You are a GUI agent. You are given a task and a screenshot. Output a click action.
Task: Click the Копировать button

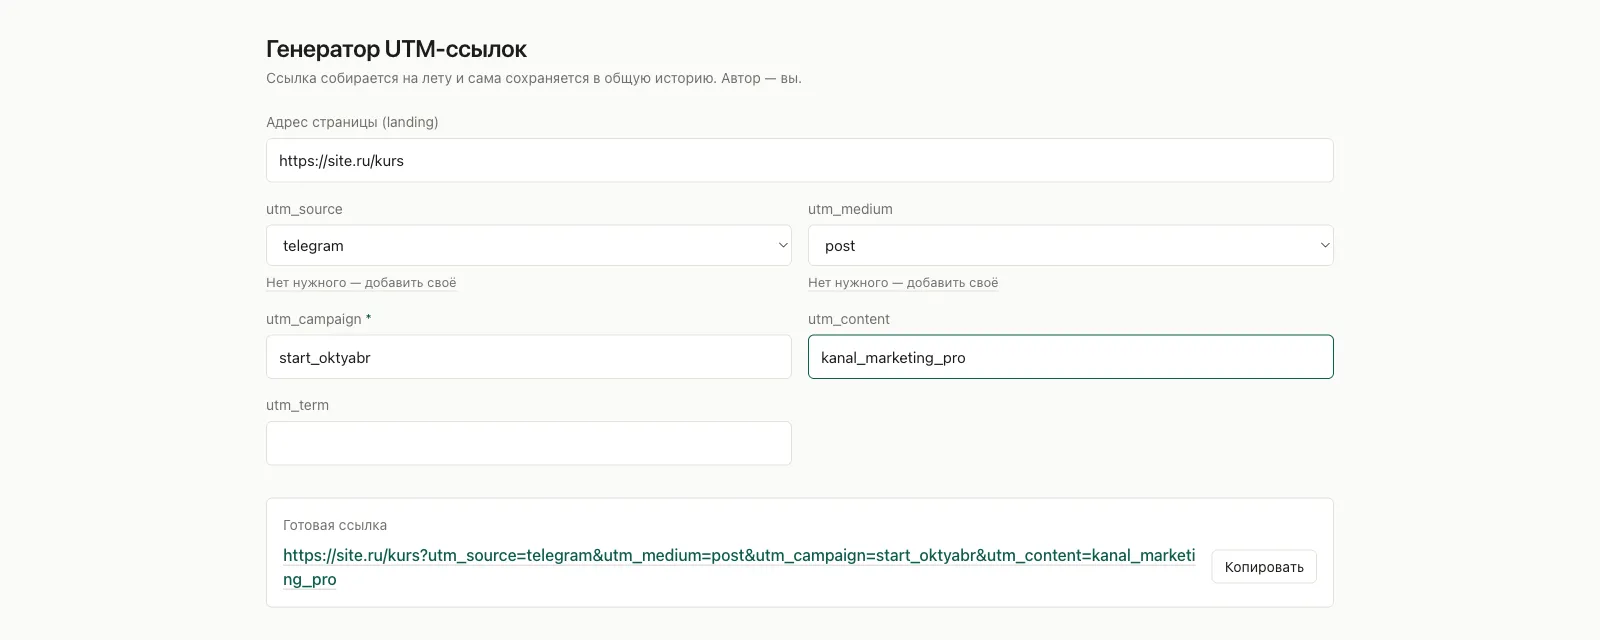tap(1264, 567)
